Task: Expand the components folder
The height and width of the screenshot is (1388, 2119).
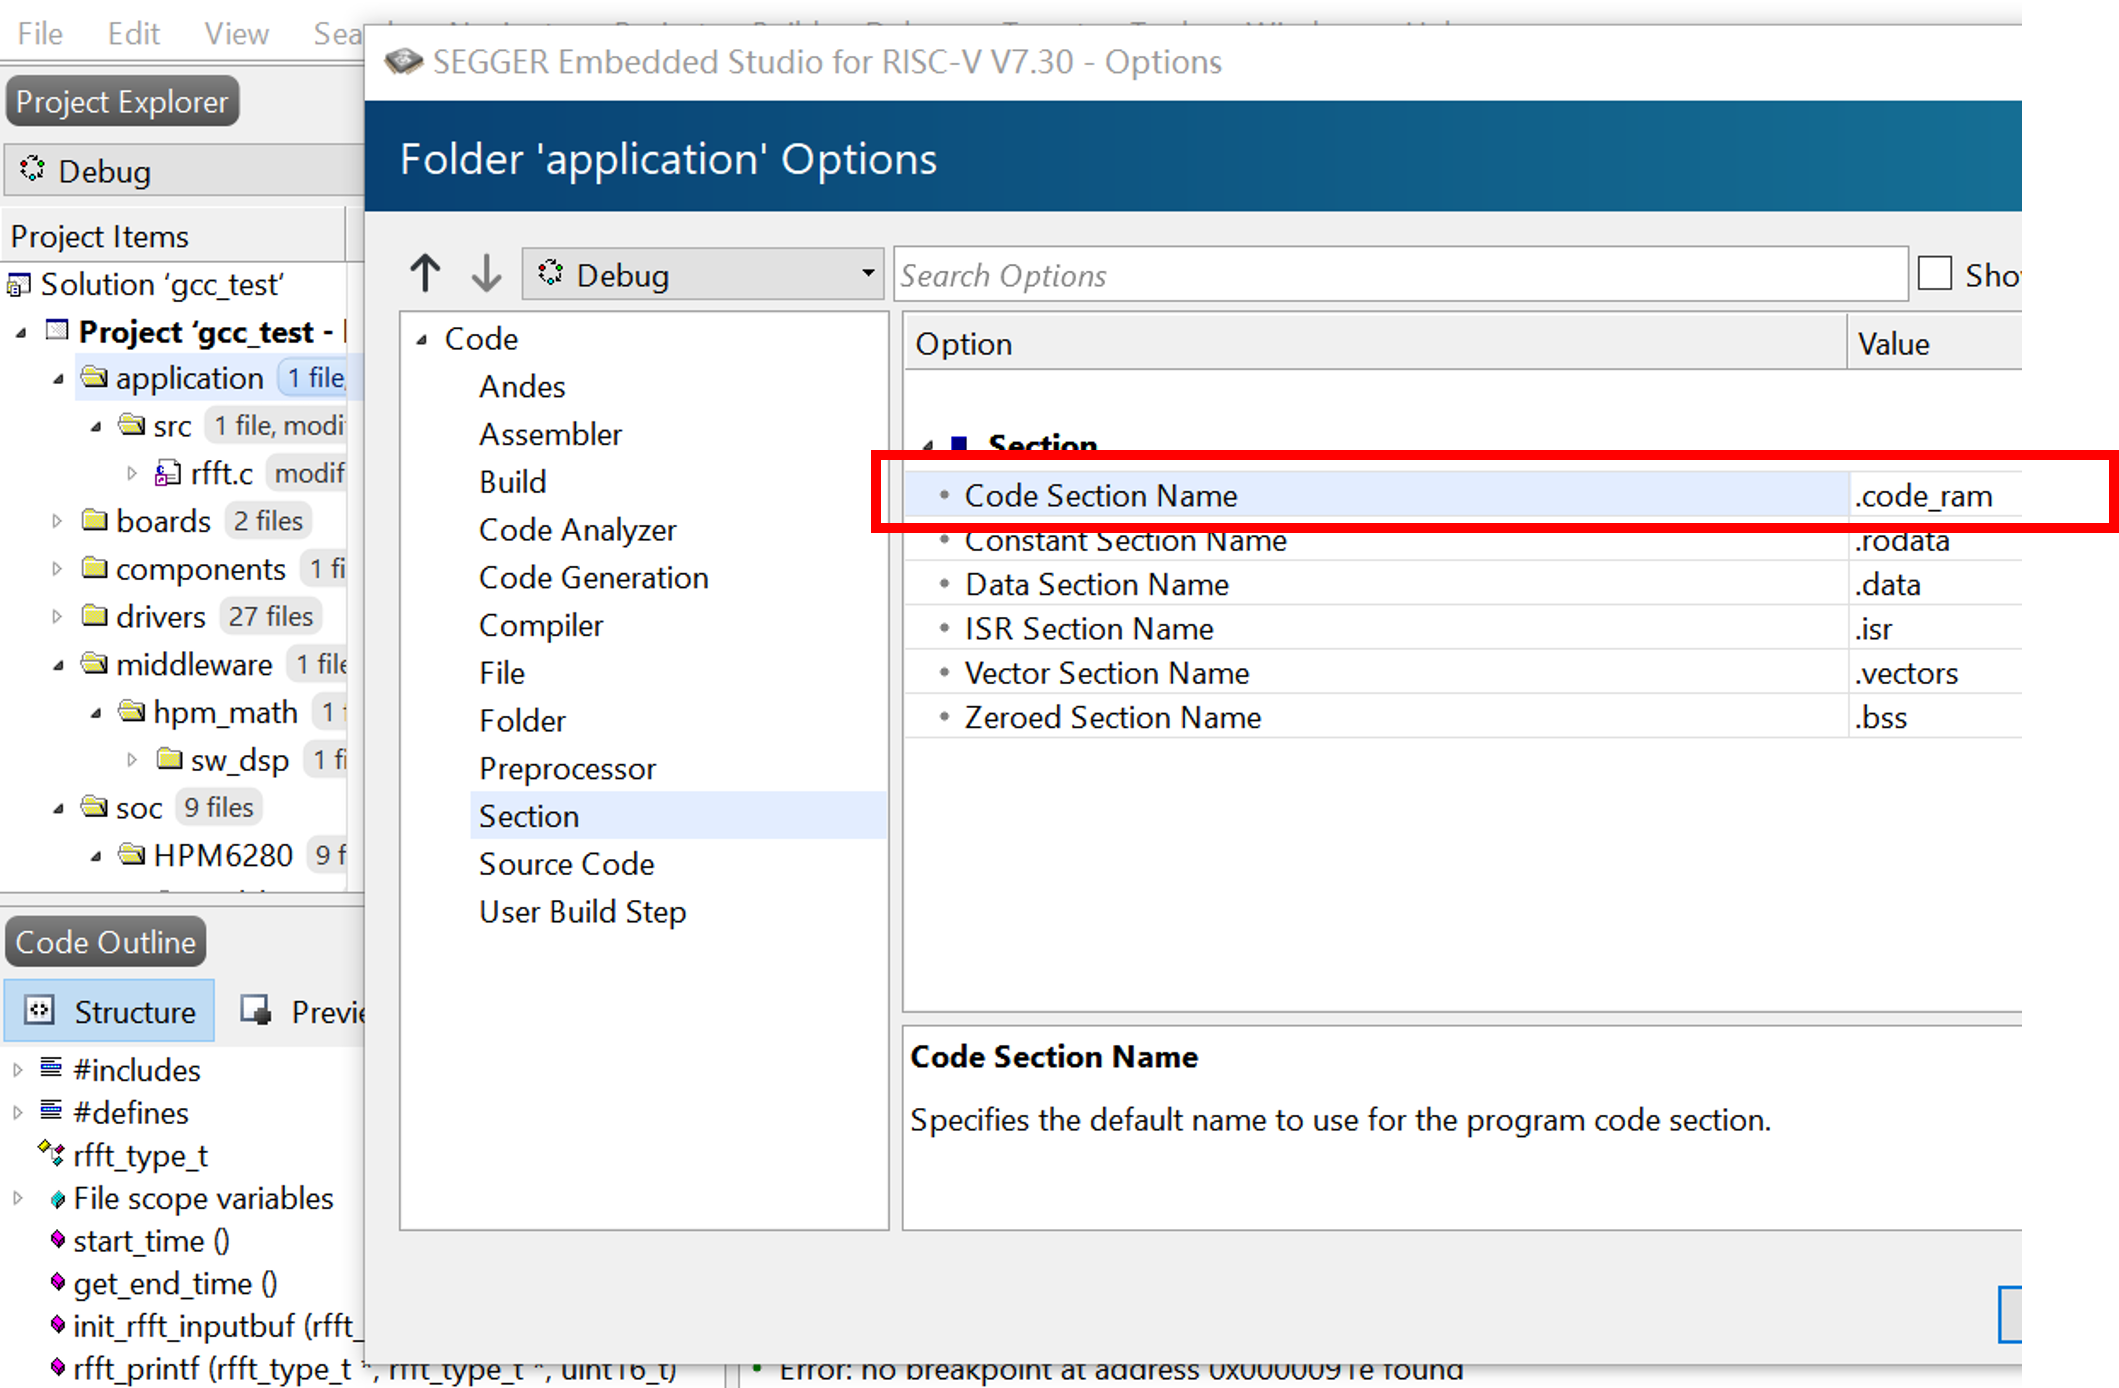Action: 57,569
